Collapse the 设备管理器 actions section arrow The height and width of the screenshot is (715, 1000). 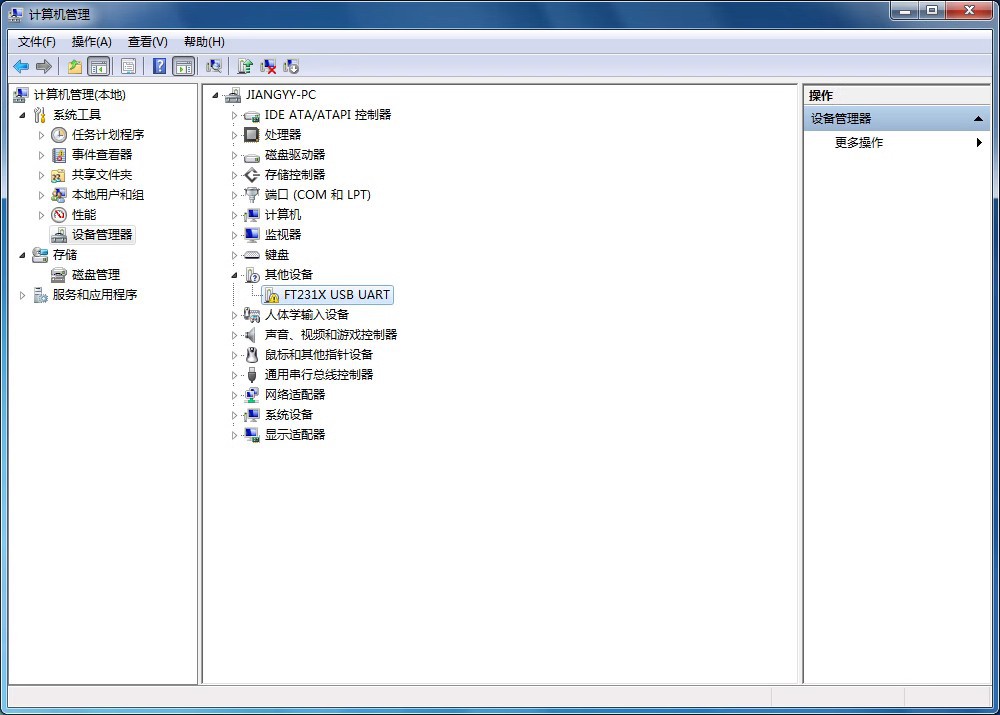coord(978,119)
